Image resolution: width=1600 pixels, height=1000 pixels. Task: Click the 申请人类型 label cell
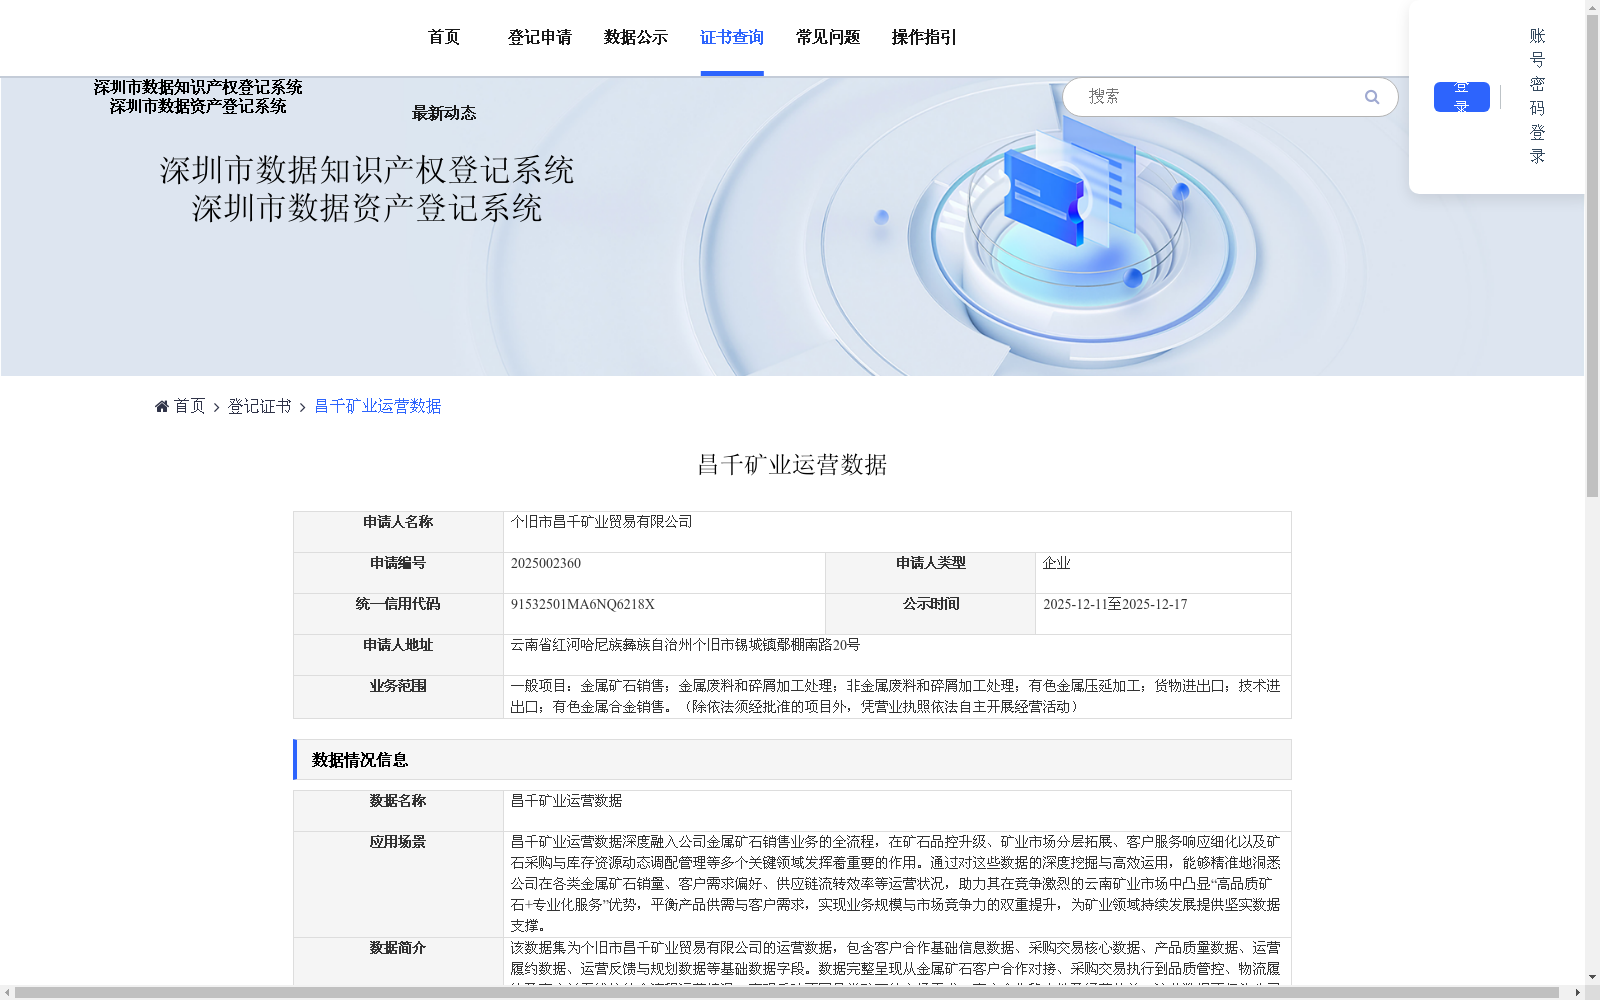pyautogui.click(x=930, y=573)
